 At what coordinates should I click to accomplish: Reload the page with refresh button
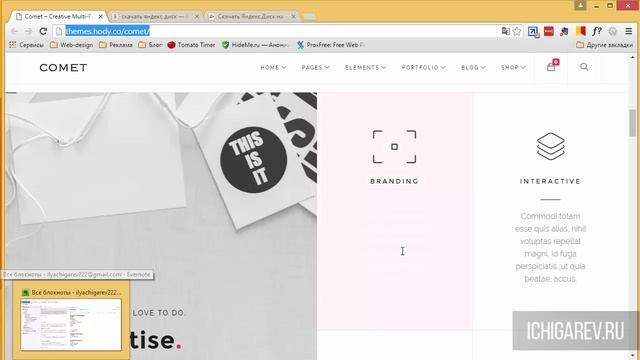[43, 31]
